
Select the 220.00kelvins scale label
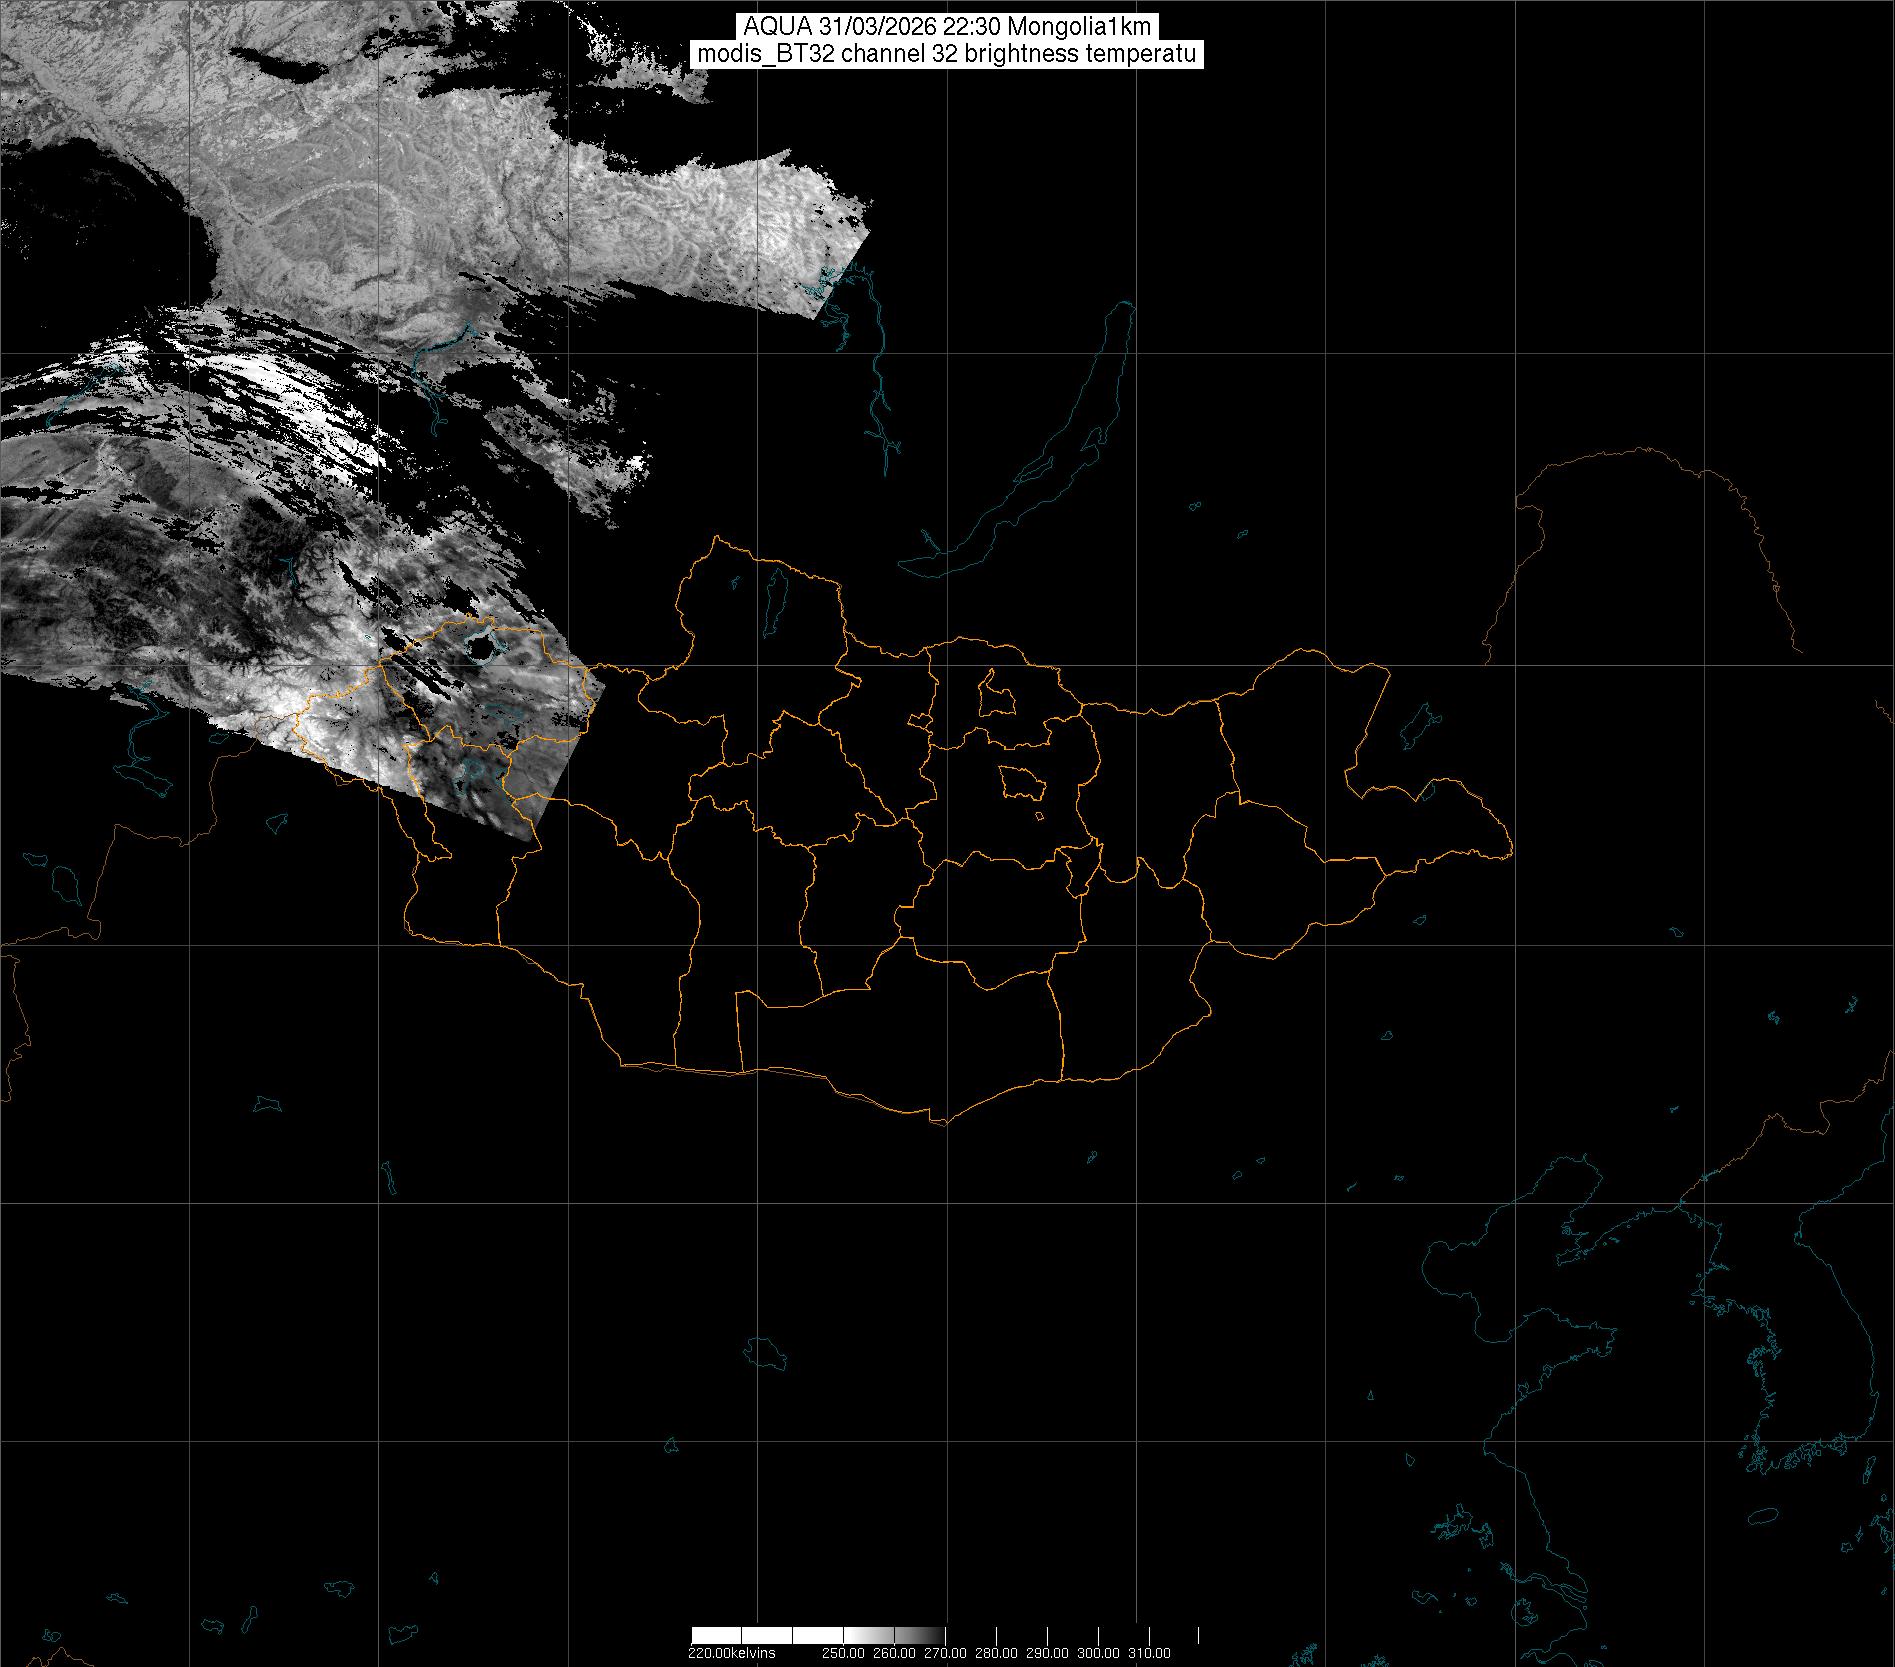coord(731,1652)
